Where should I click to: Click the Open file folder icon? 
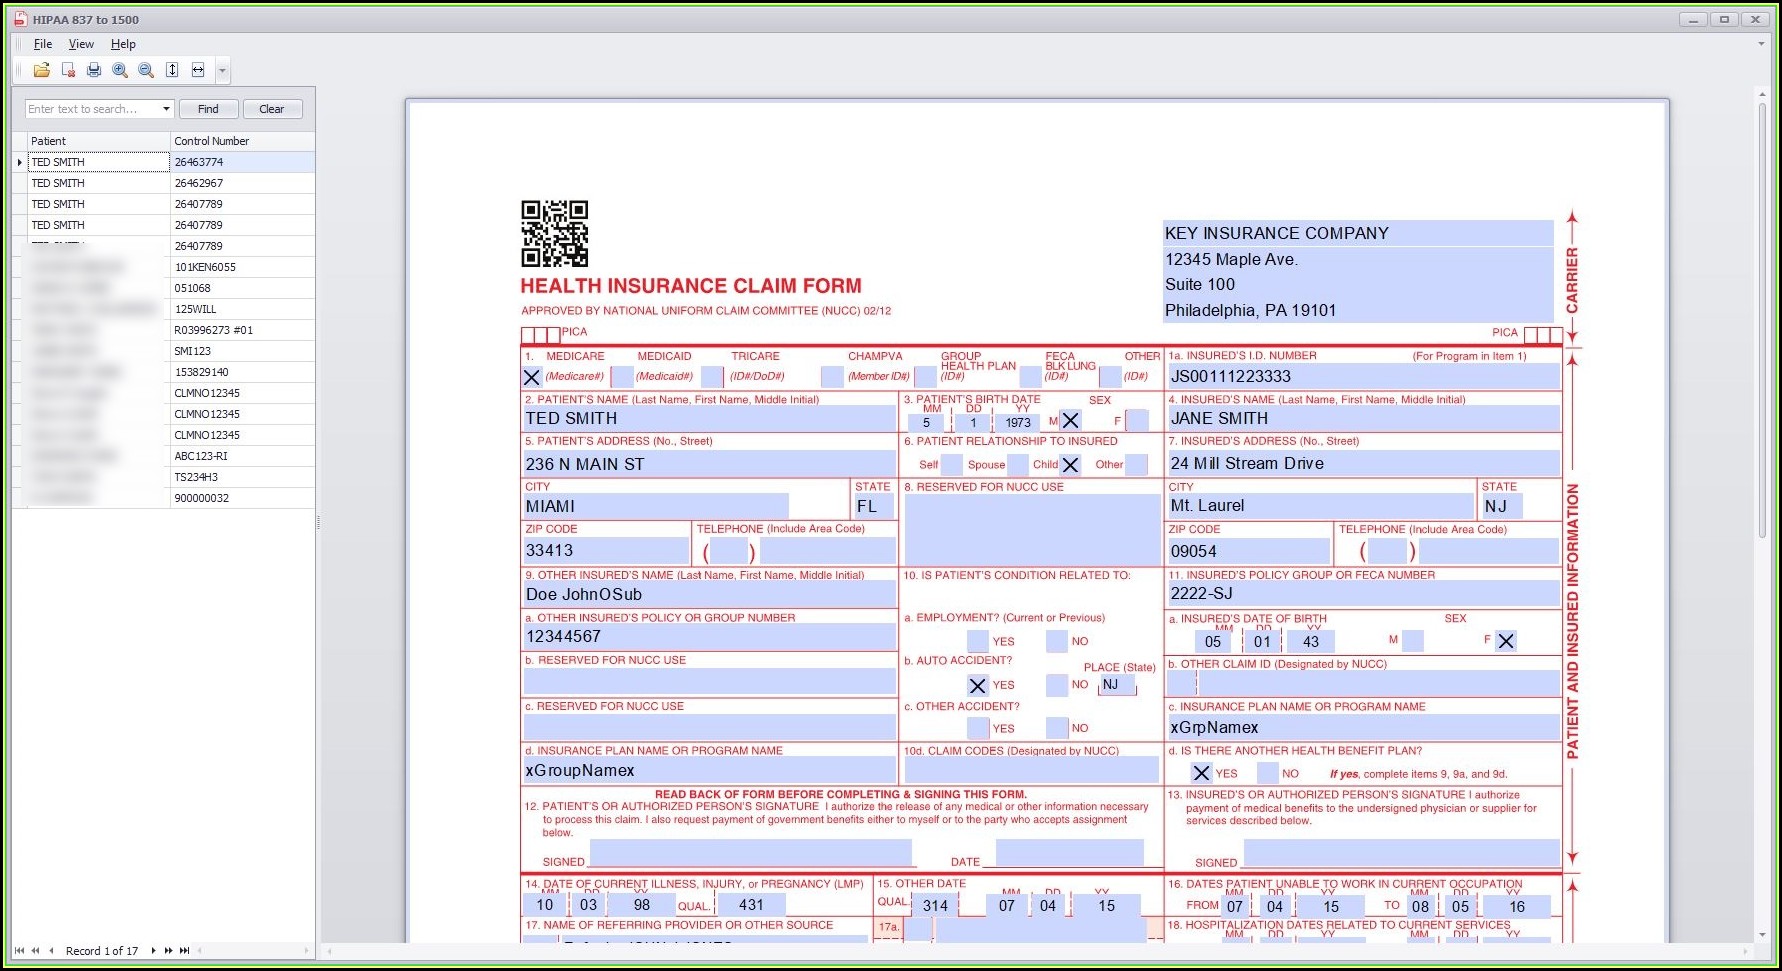click(41, 70)
